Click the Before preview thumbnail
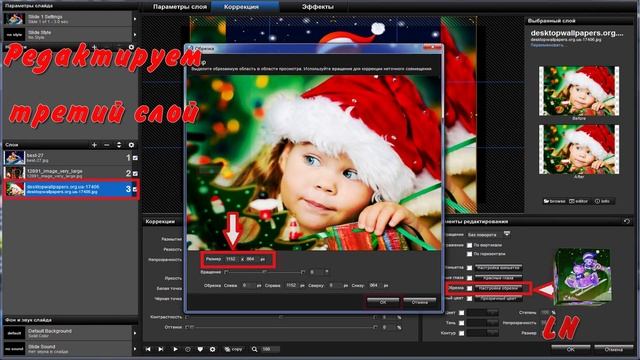Image resolution: width=640 pixels, height=360 pixels. pyautogui.click(x=579, y=91)
